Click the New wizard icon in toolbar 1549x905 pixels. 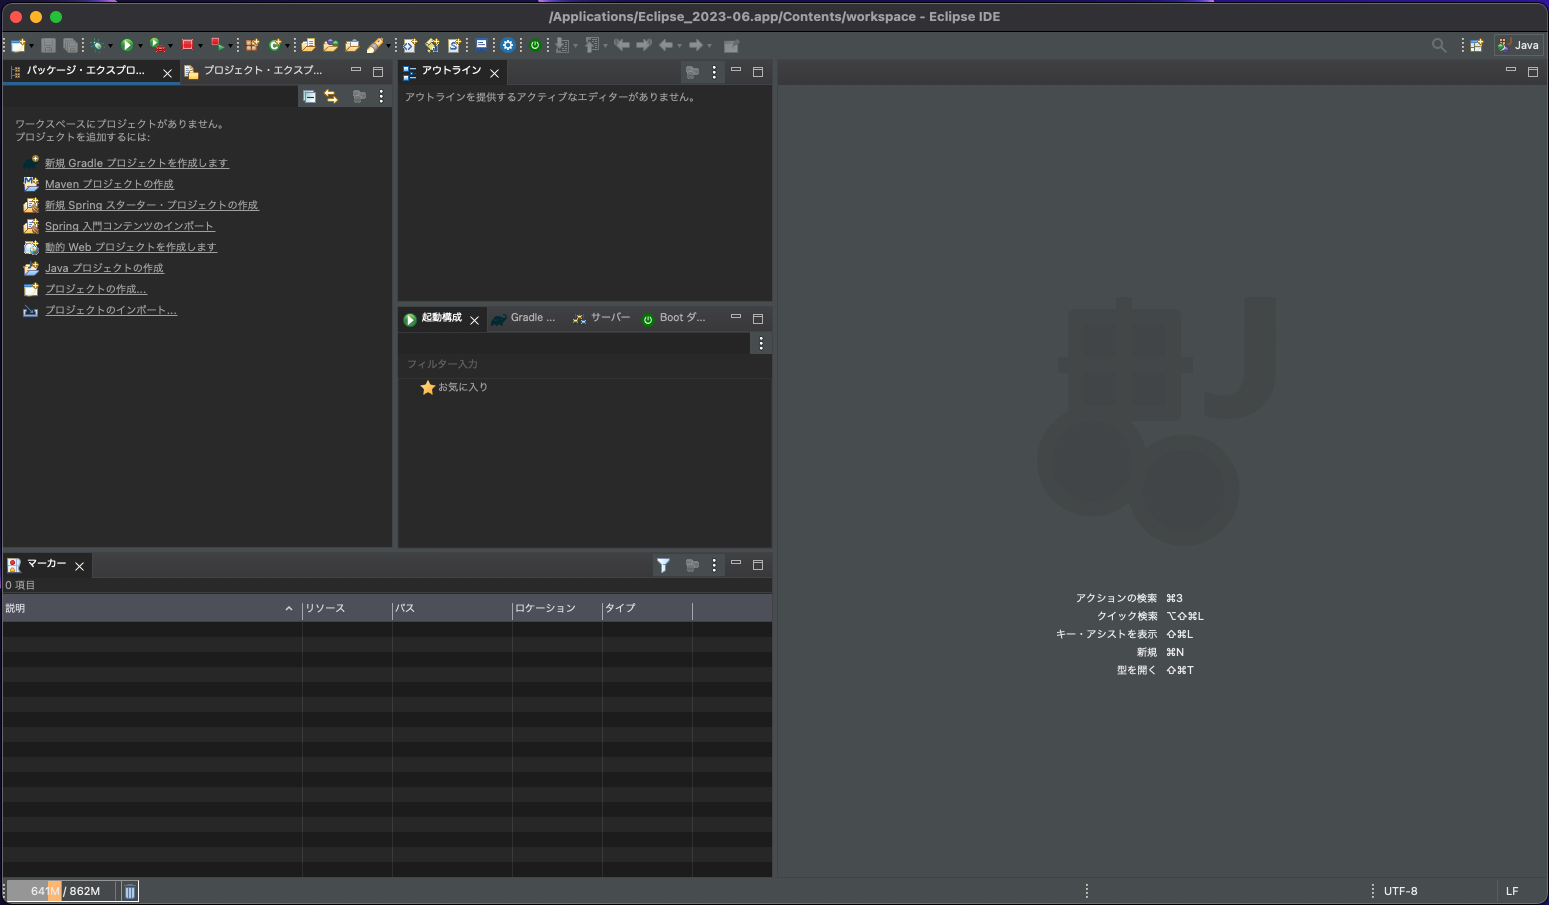18,45
